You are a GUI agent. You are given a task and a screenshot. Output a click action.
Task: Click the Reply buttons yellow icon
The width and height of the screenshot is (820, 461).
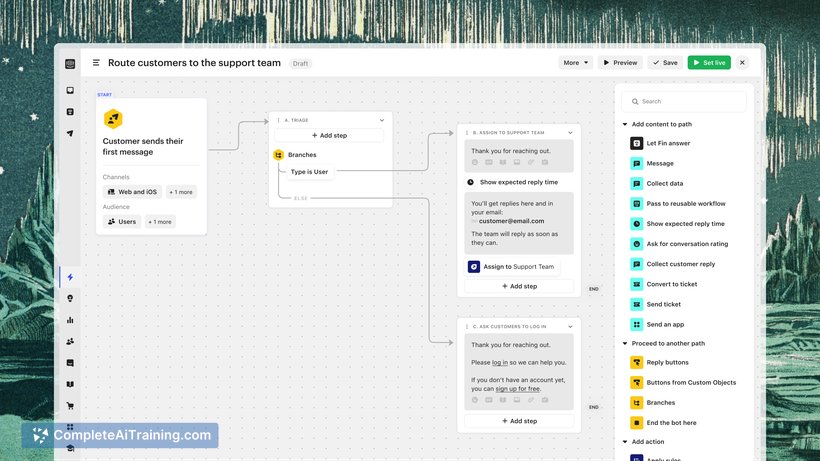(636, 362)
